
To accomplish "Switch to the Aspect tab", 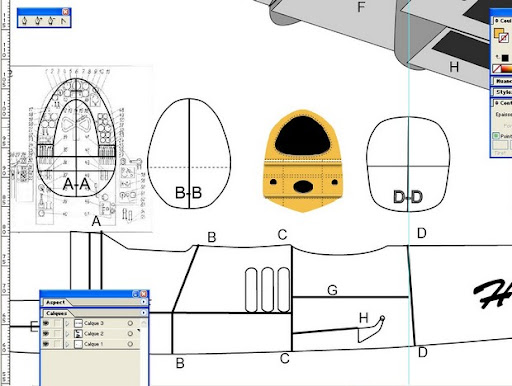I will tap(55, 302).
